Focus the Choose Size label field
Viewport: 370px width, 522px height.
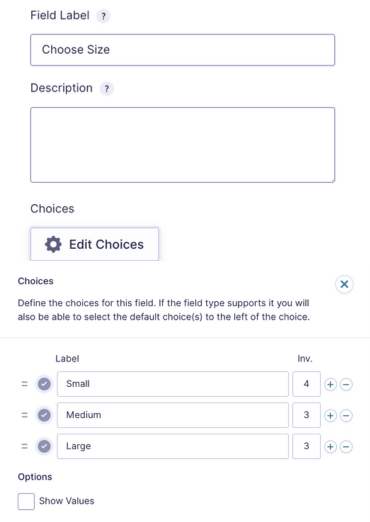tap(183, 50)
